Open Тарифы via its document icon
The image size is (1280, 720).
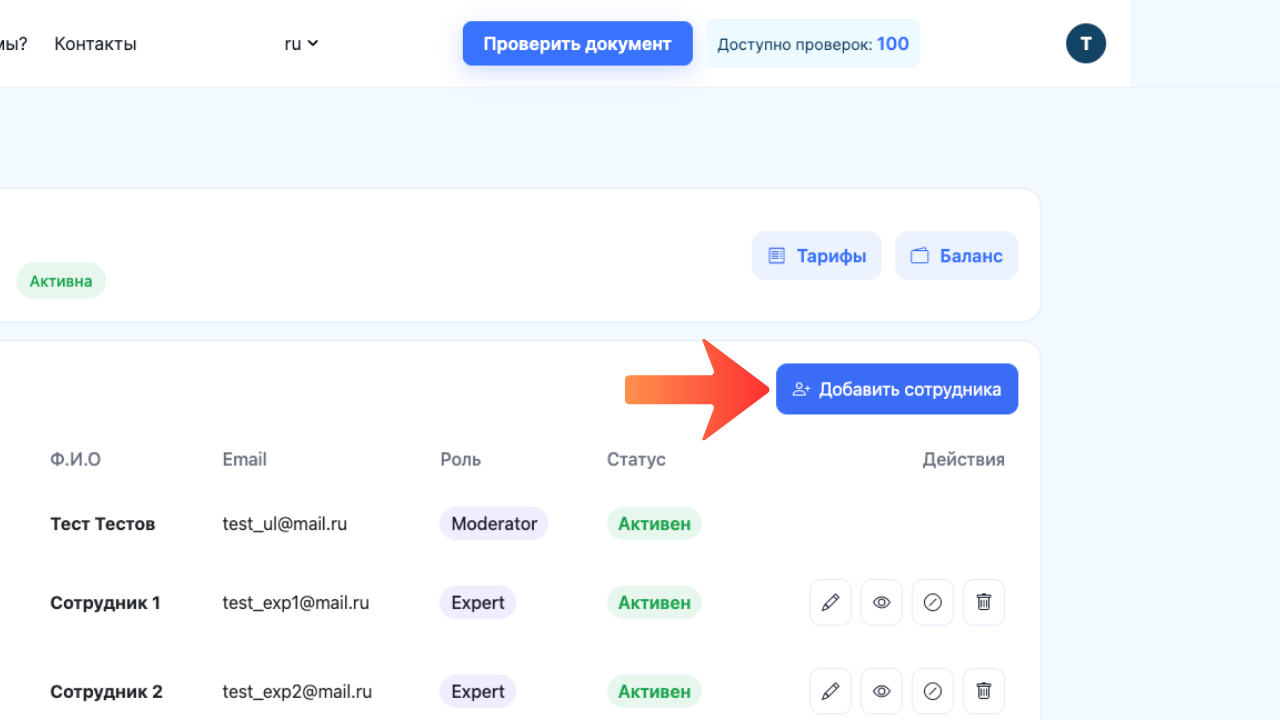[778, 255]
